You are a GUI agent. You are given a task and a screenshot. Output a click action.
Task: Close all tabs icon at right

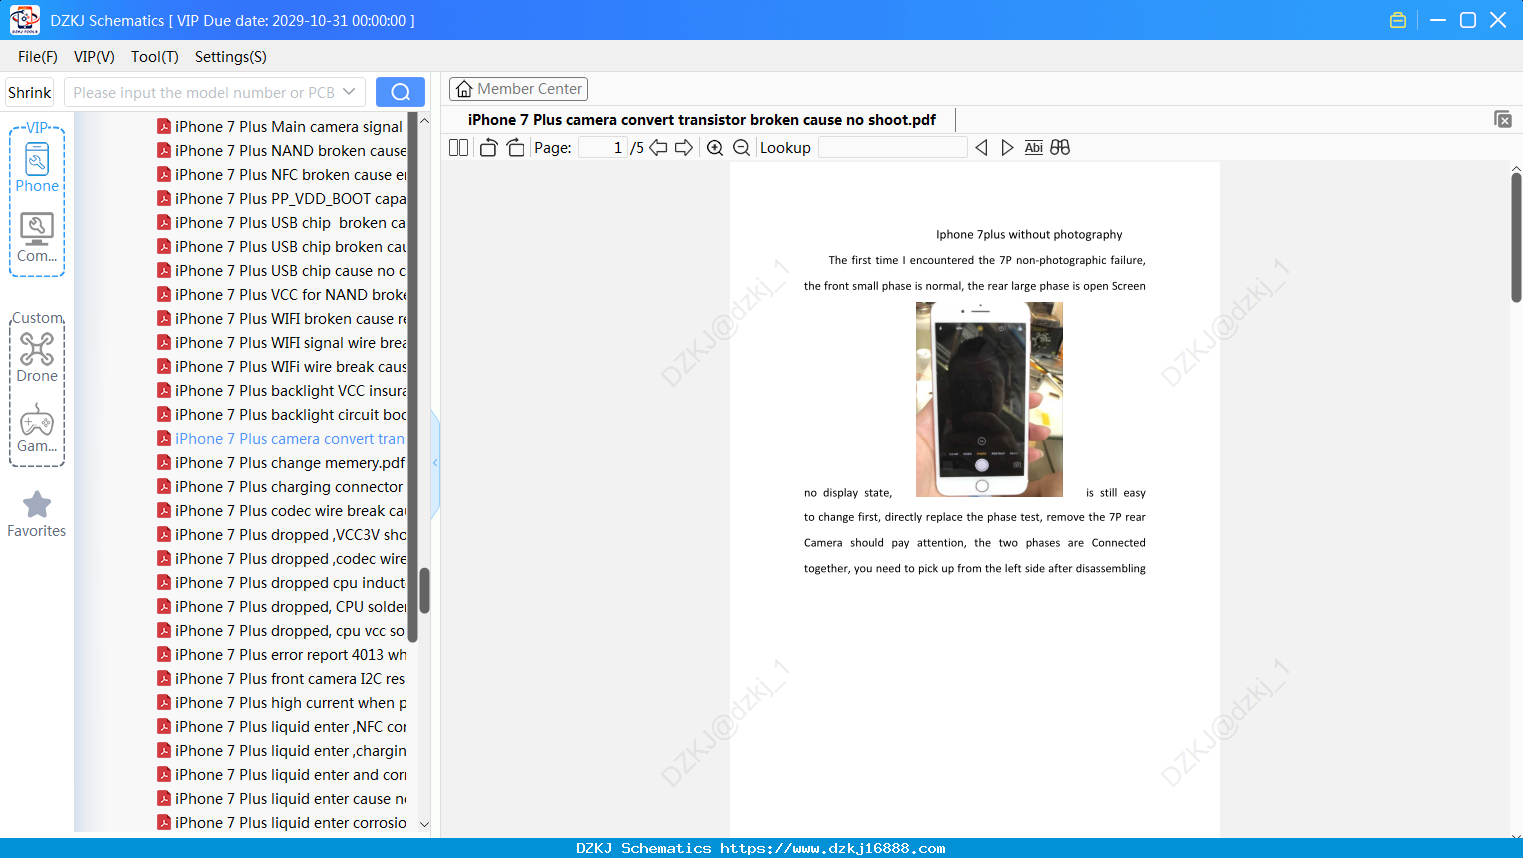(1502, 119)
